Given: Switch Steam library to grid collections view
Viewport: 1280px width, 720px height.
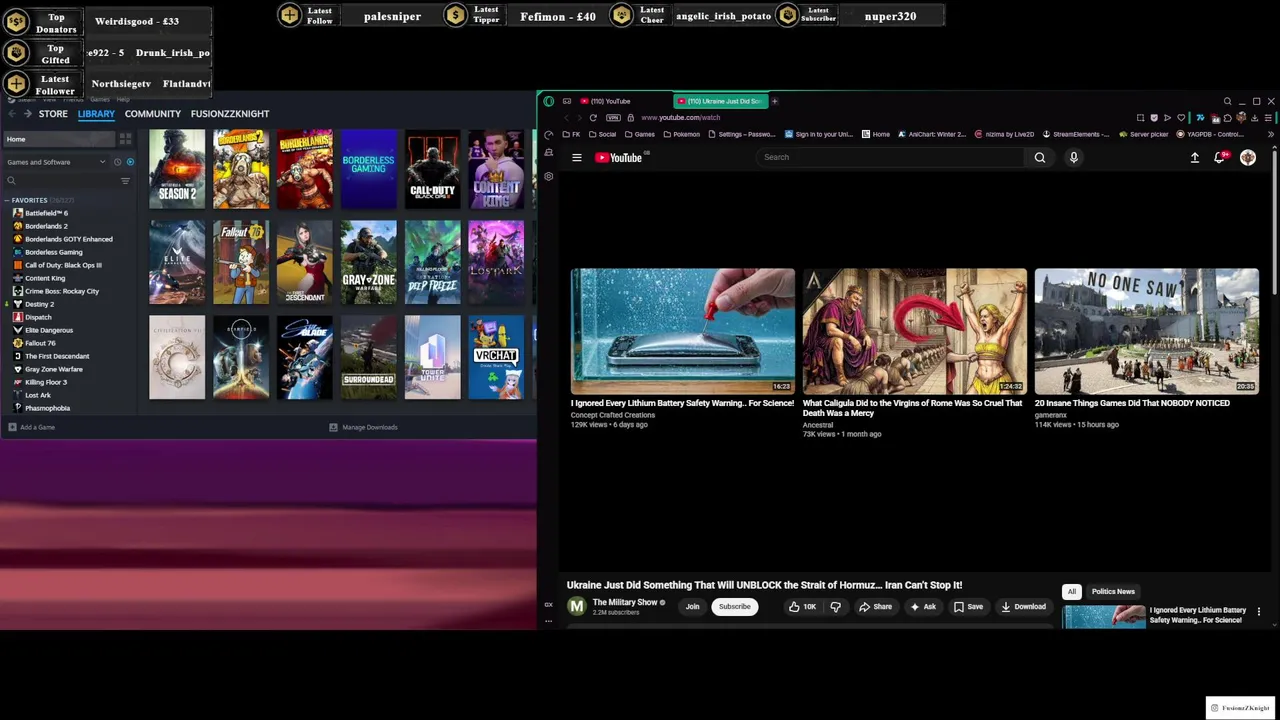Looking at the screenshot, I should (x=125, y=139).
